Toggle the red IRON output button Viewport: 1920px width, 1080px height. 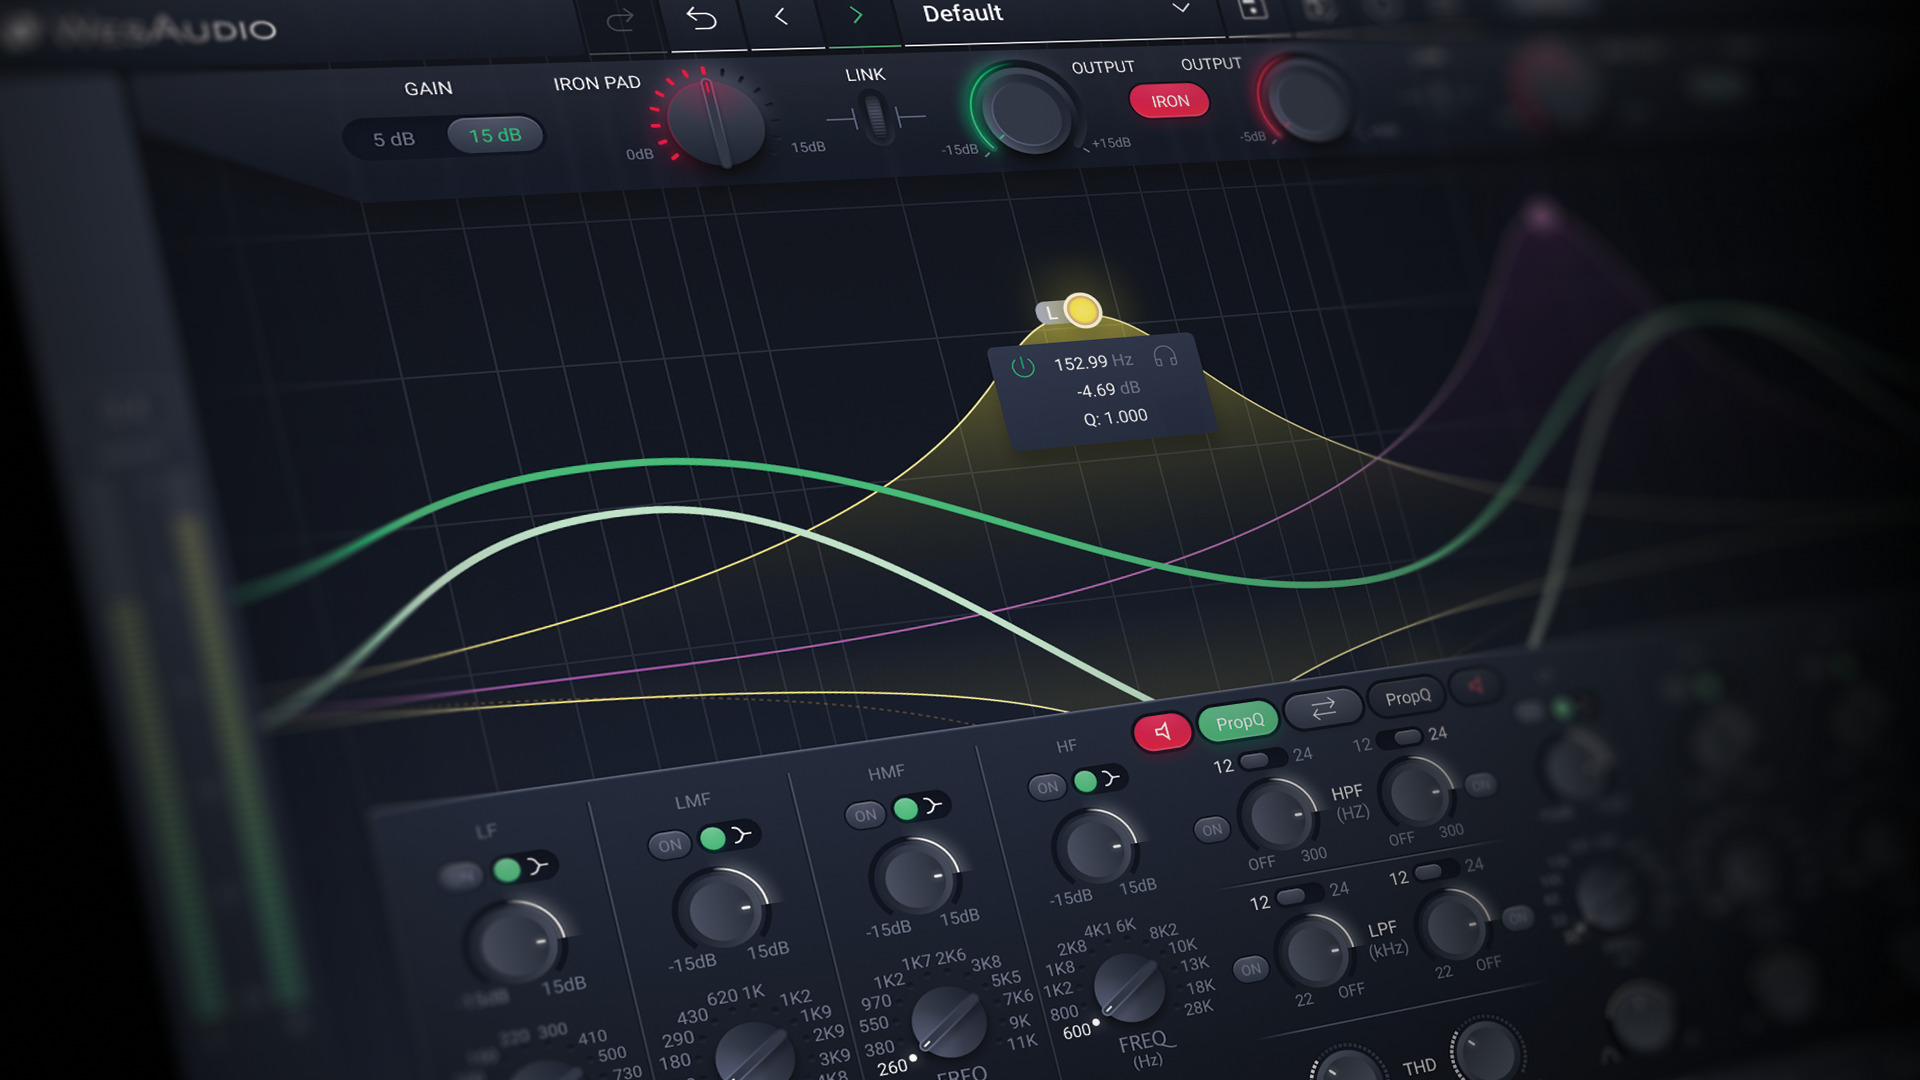[1169, 101]
